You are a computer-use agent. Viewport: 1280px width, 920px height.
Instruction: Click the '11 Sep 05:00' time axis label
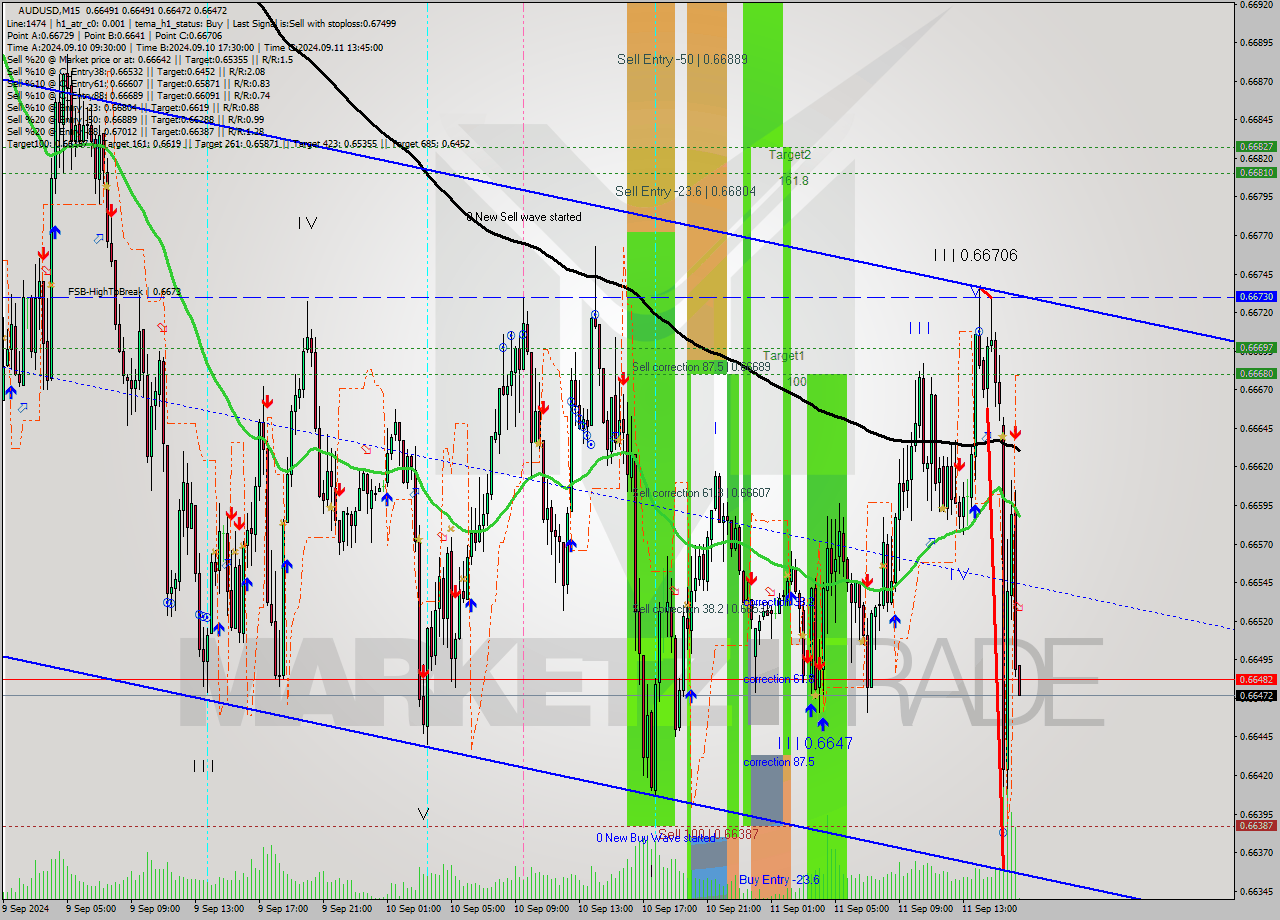pos(861,910)
